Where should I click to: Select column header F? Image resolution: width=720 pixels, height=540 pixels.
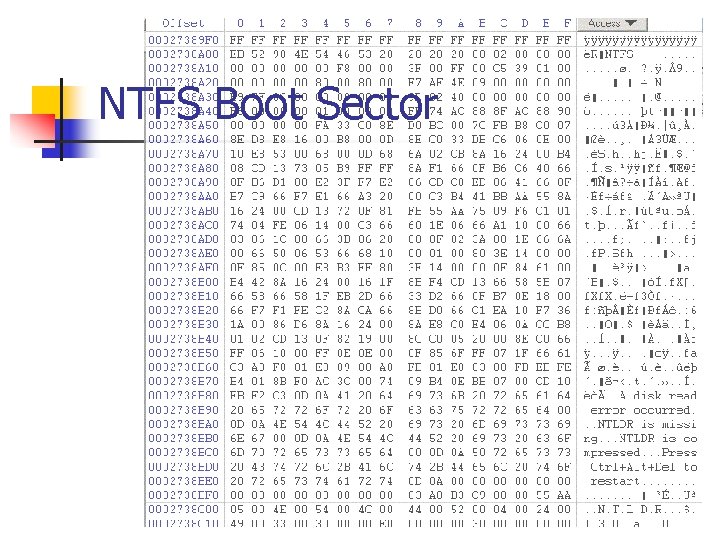[x=567, y=23]
